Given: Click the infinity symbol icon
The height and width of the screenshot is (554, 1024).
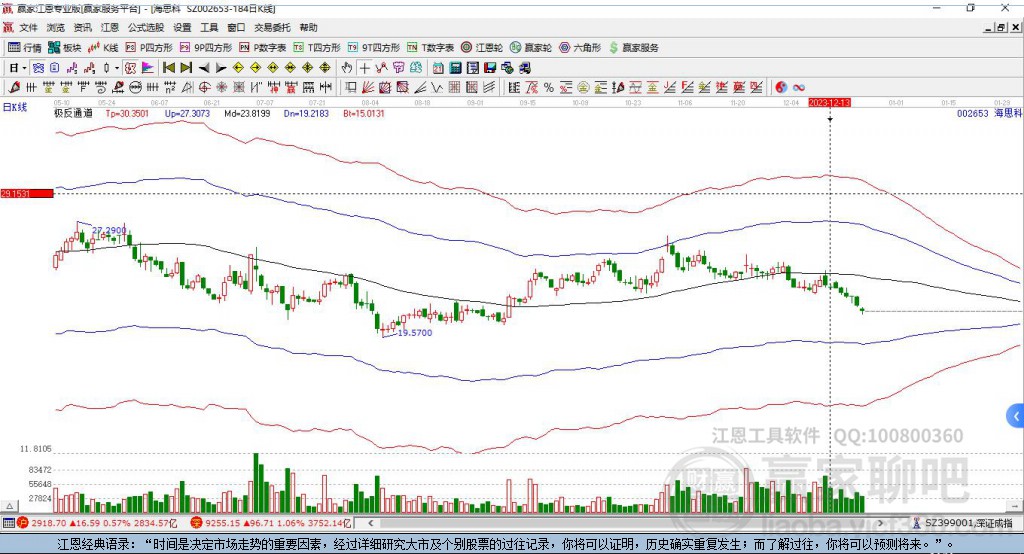Looking at the screenshot, I should point(799,88).
